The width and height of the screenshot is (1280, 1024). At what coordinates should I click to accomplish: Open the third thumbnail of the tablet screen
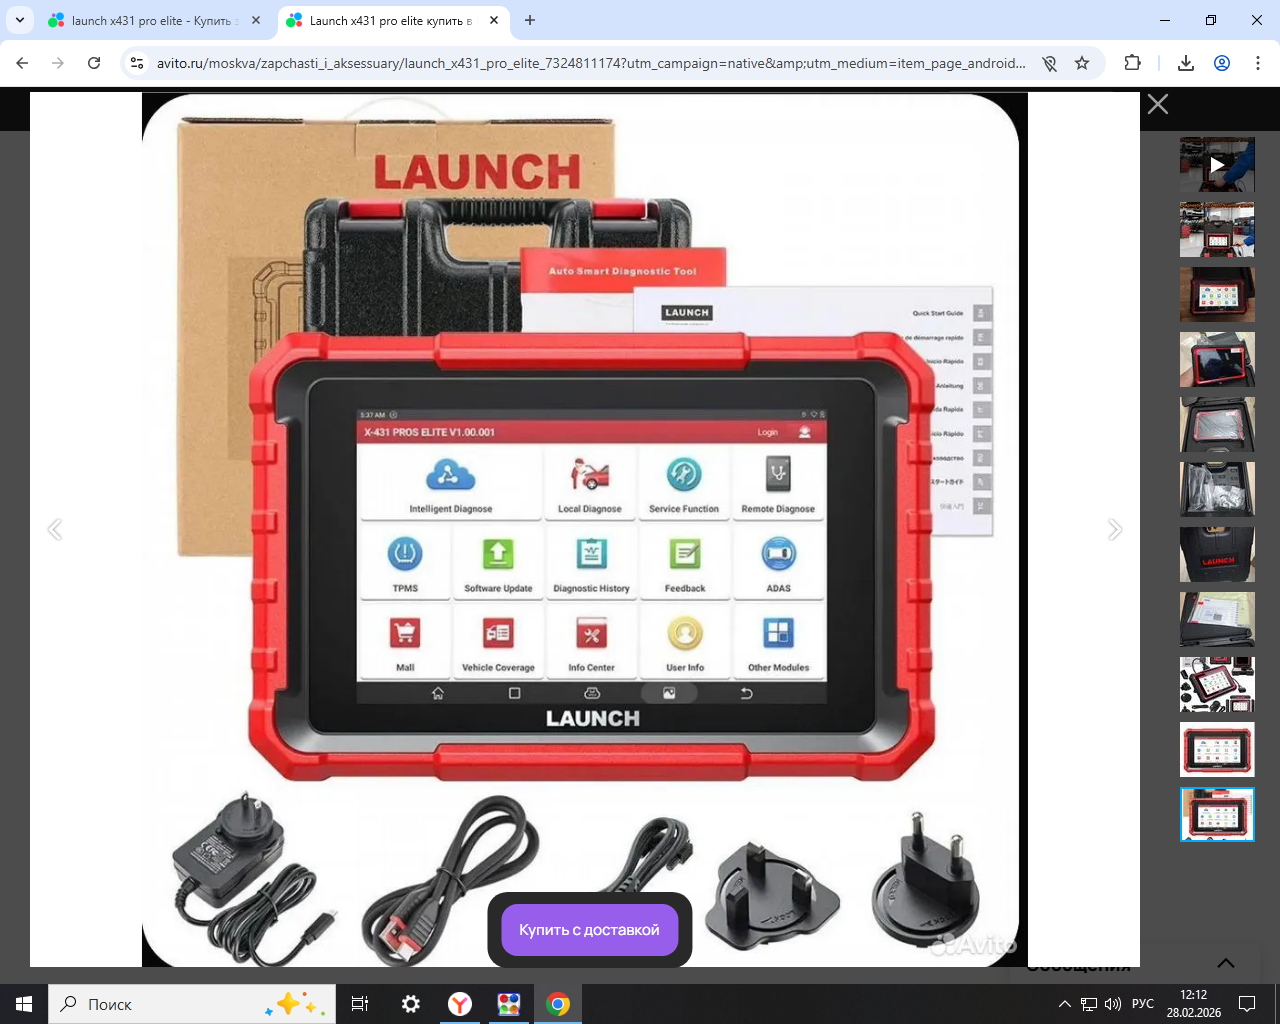(1217, 295)
